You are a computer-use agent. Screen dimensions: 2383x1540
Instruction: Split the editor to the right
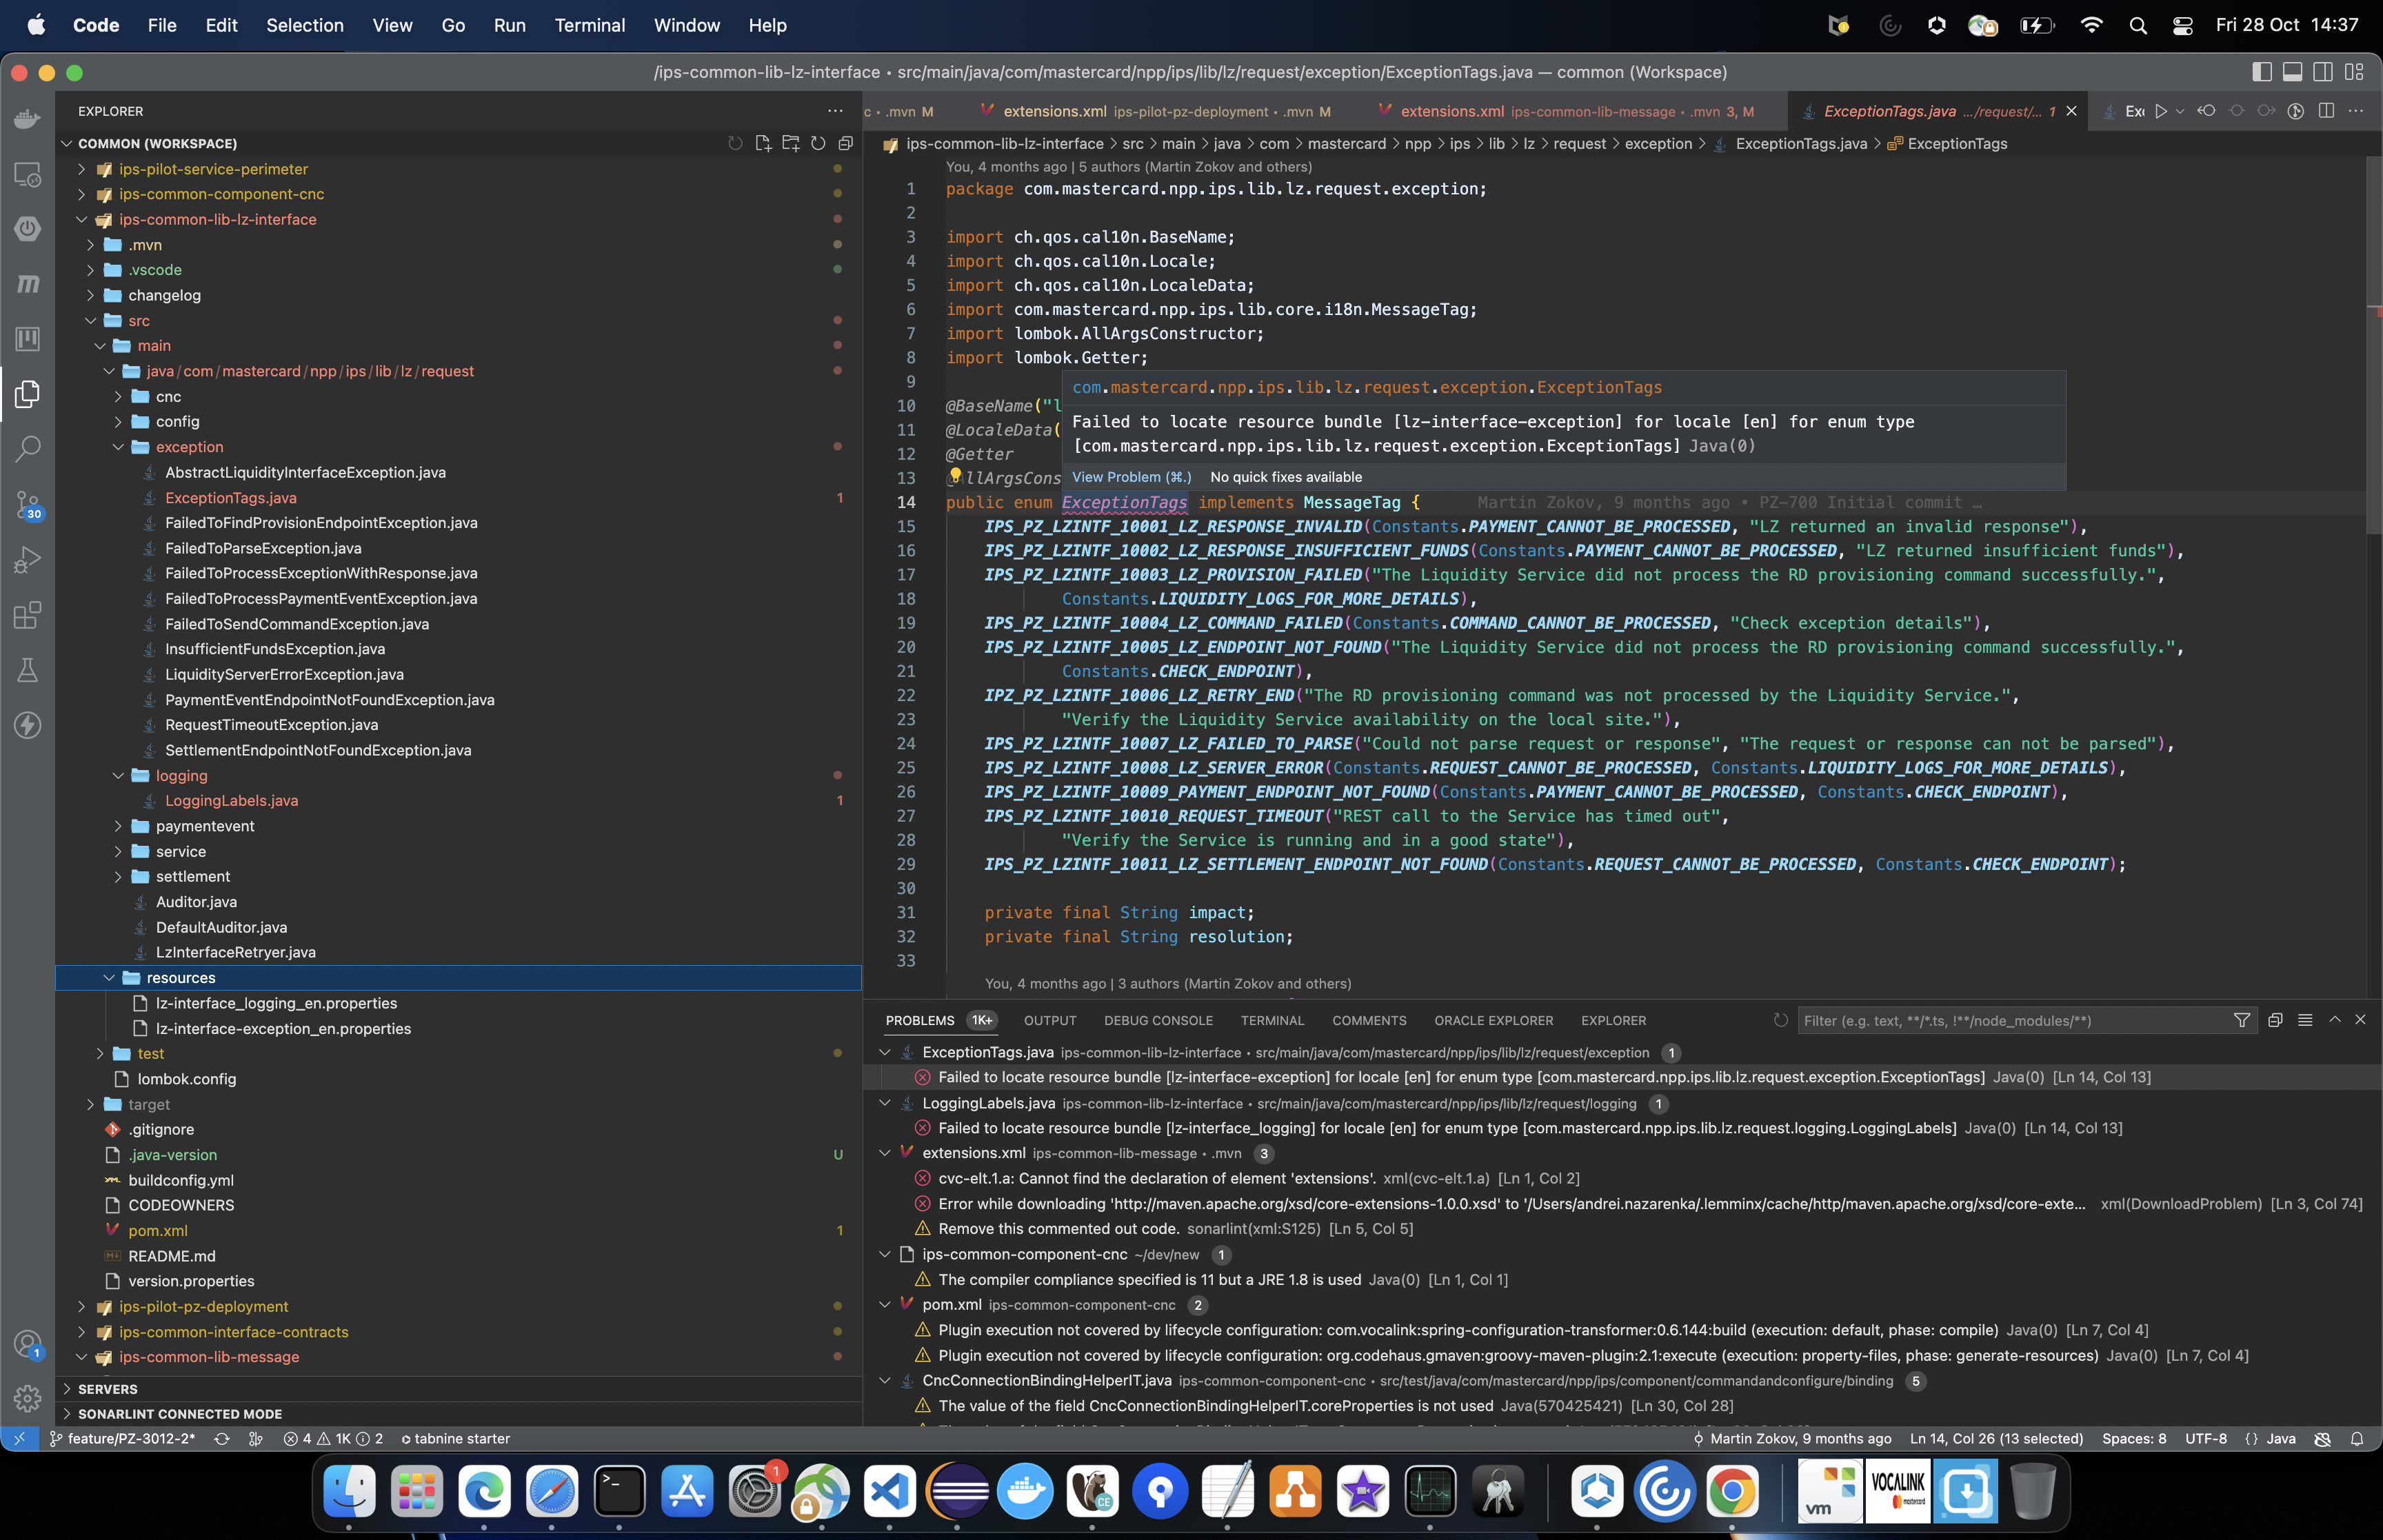(x=2326, y=111)
